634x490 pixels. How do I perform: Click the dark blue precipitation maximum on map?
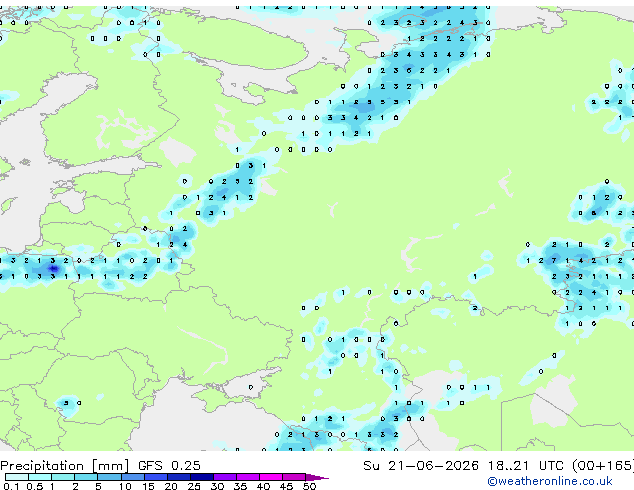coord(53,268)
